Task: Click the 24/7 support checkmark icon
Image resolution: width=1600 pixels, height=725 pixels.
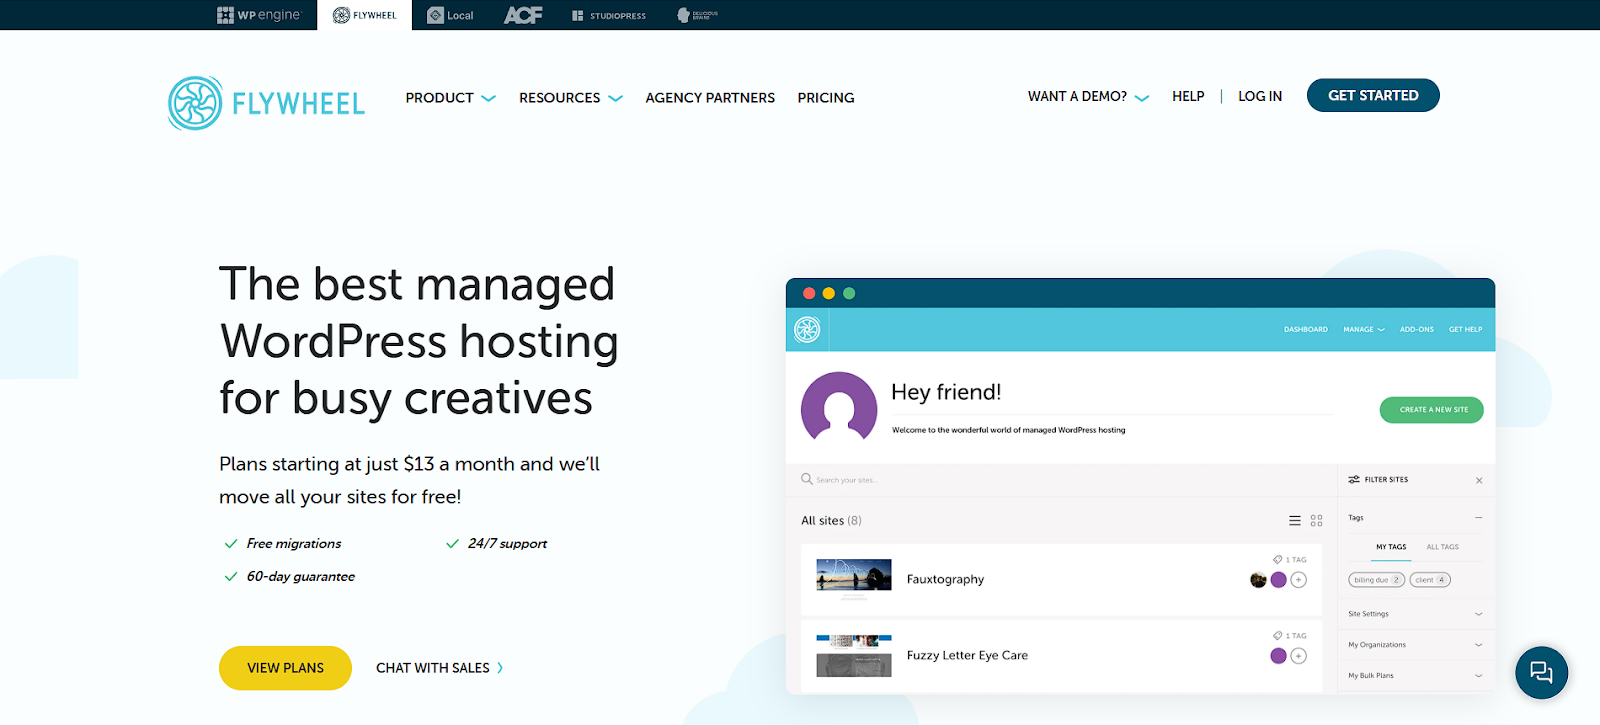Action: (x=452, y=544)
